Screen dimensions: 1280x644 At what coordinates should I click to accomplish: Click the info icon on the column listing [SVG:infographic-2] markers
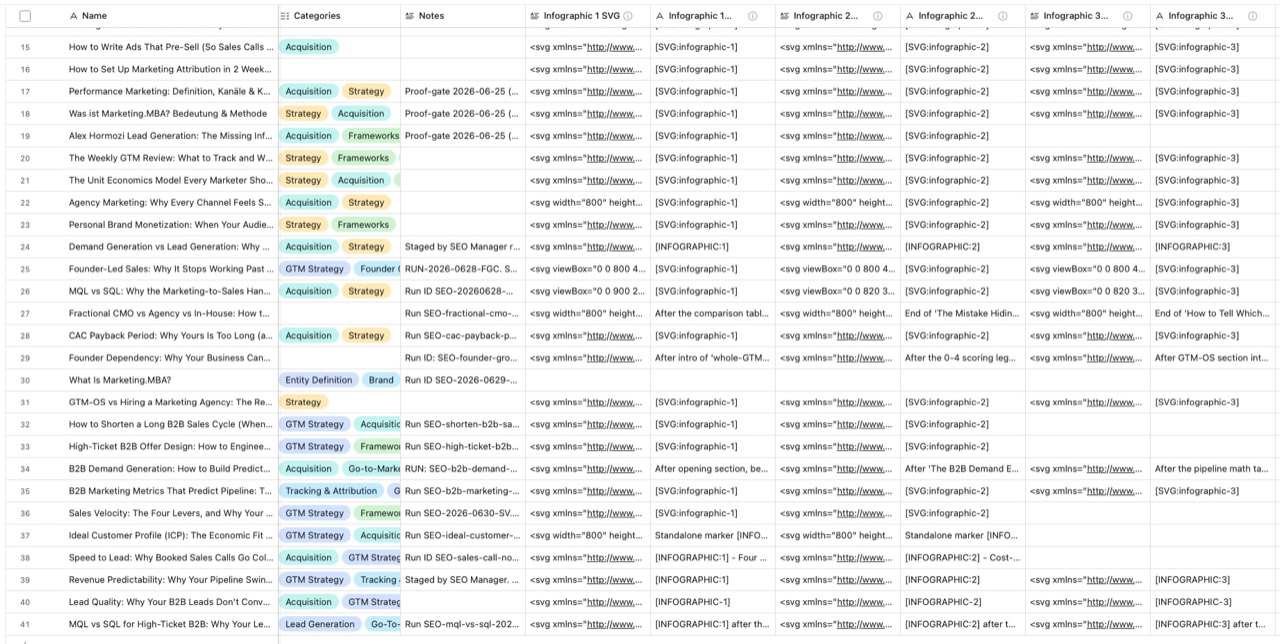coord(1003,16)
